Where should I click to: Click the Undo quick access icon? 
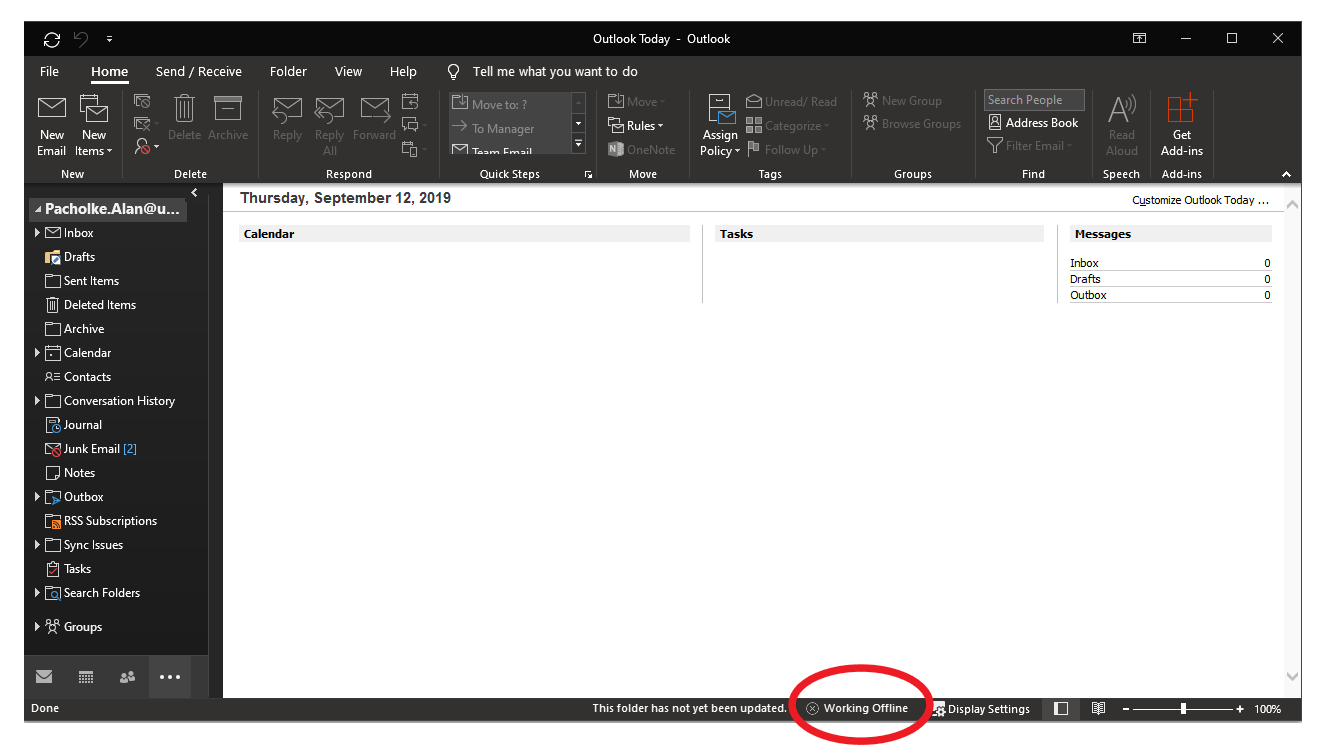81,39
